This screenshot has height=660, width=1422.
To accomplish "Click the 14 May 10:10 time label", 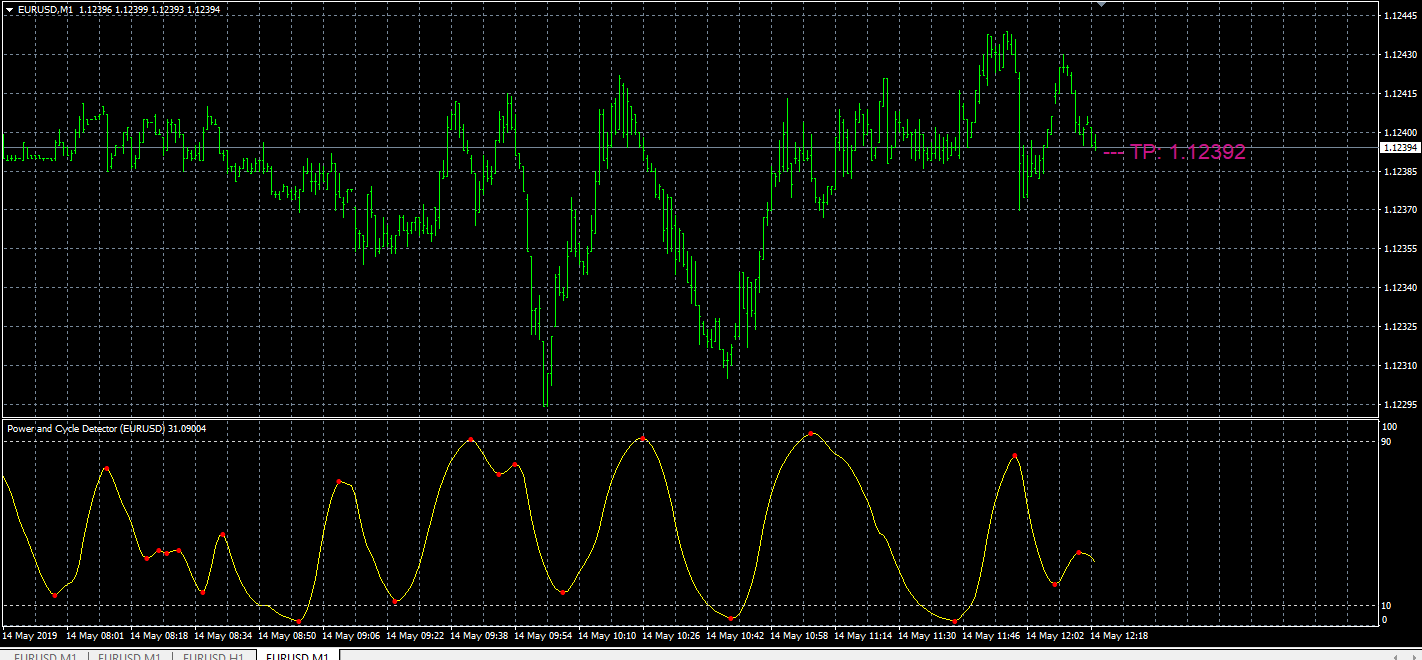I will pyautogui.click(x=607, y=636).
